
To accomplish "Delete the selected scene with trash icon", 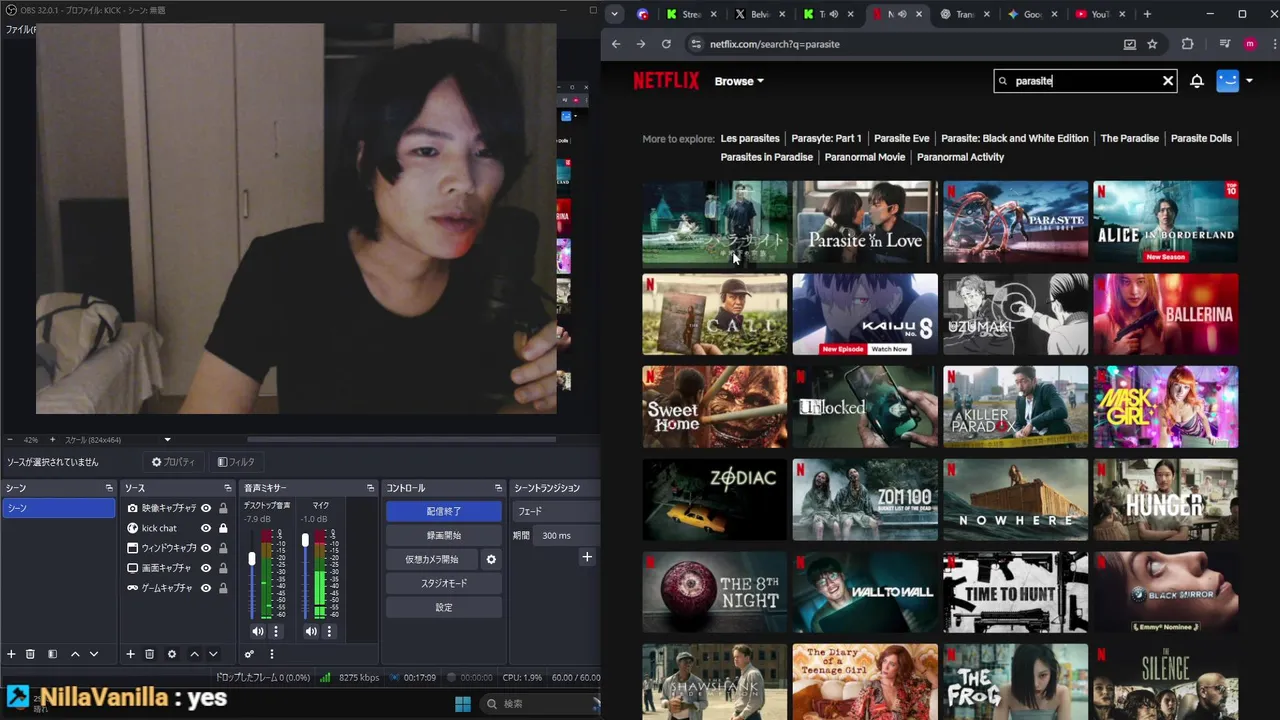I will (x=30, y=654).
